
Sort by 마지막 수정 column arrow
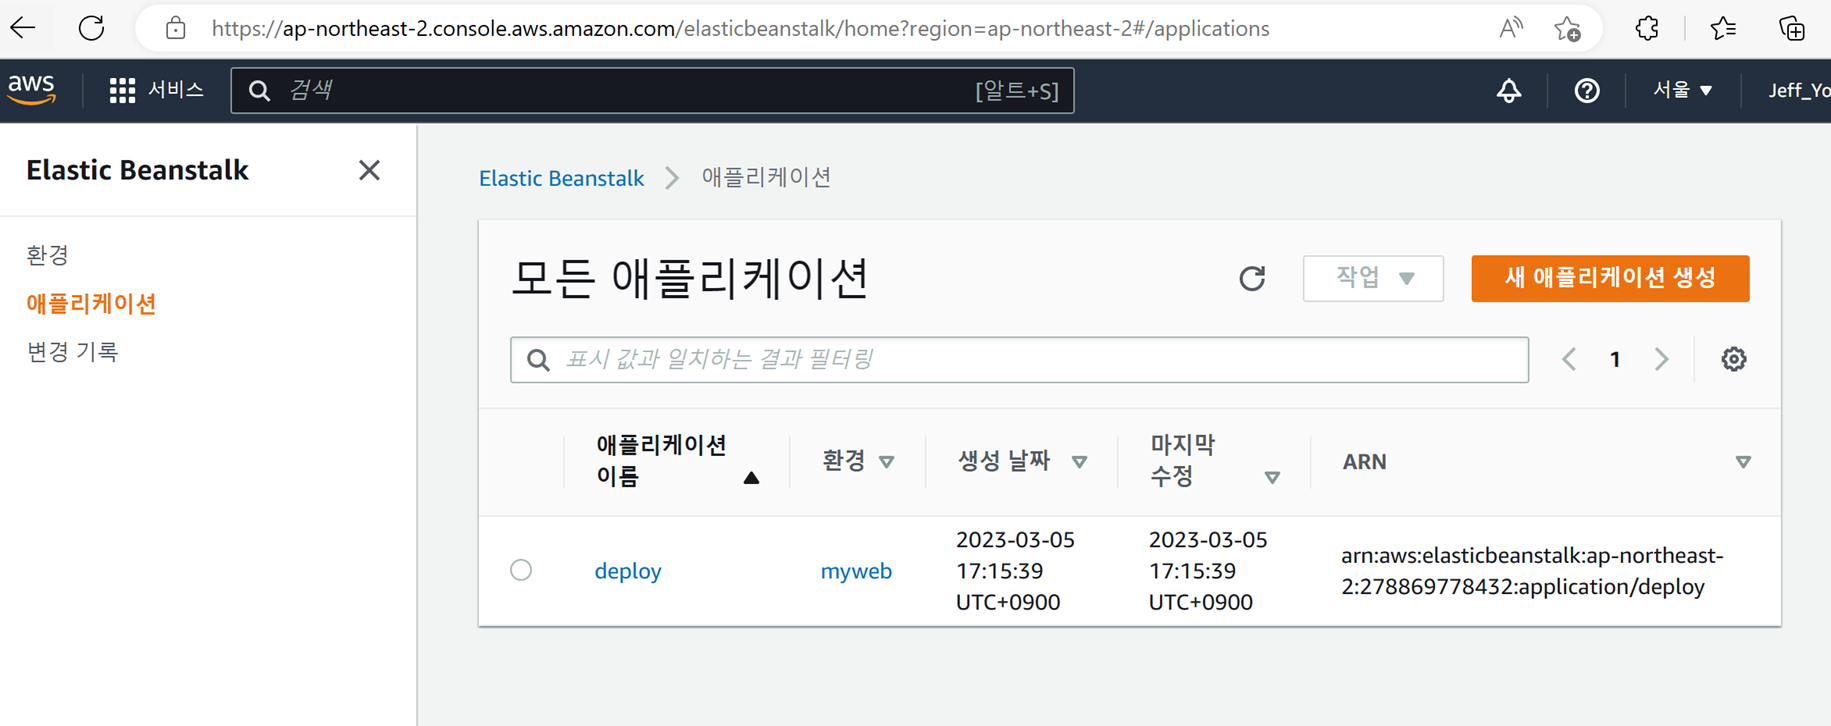1272,478
